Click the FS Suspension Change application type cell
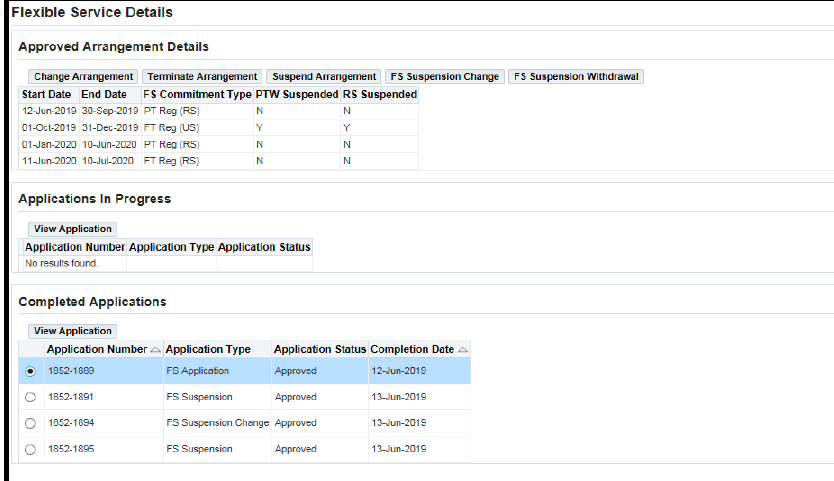Image resolution: width=834 pixels, height=481 pixels. coord(217,423)
